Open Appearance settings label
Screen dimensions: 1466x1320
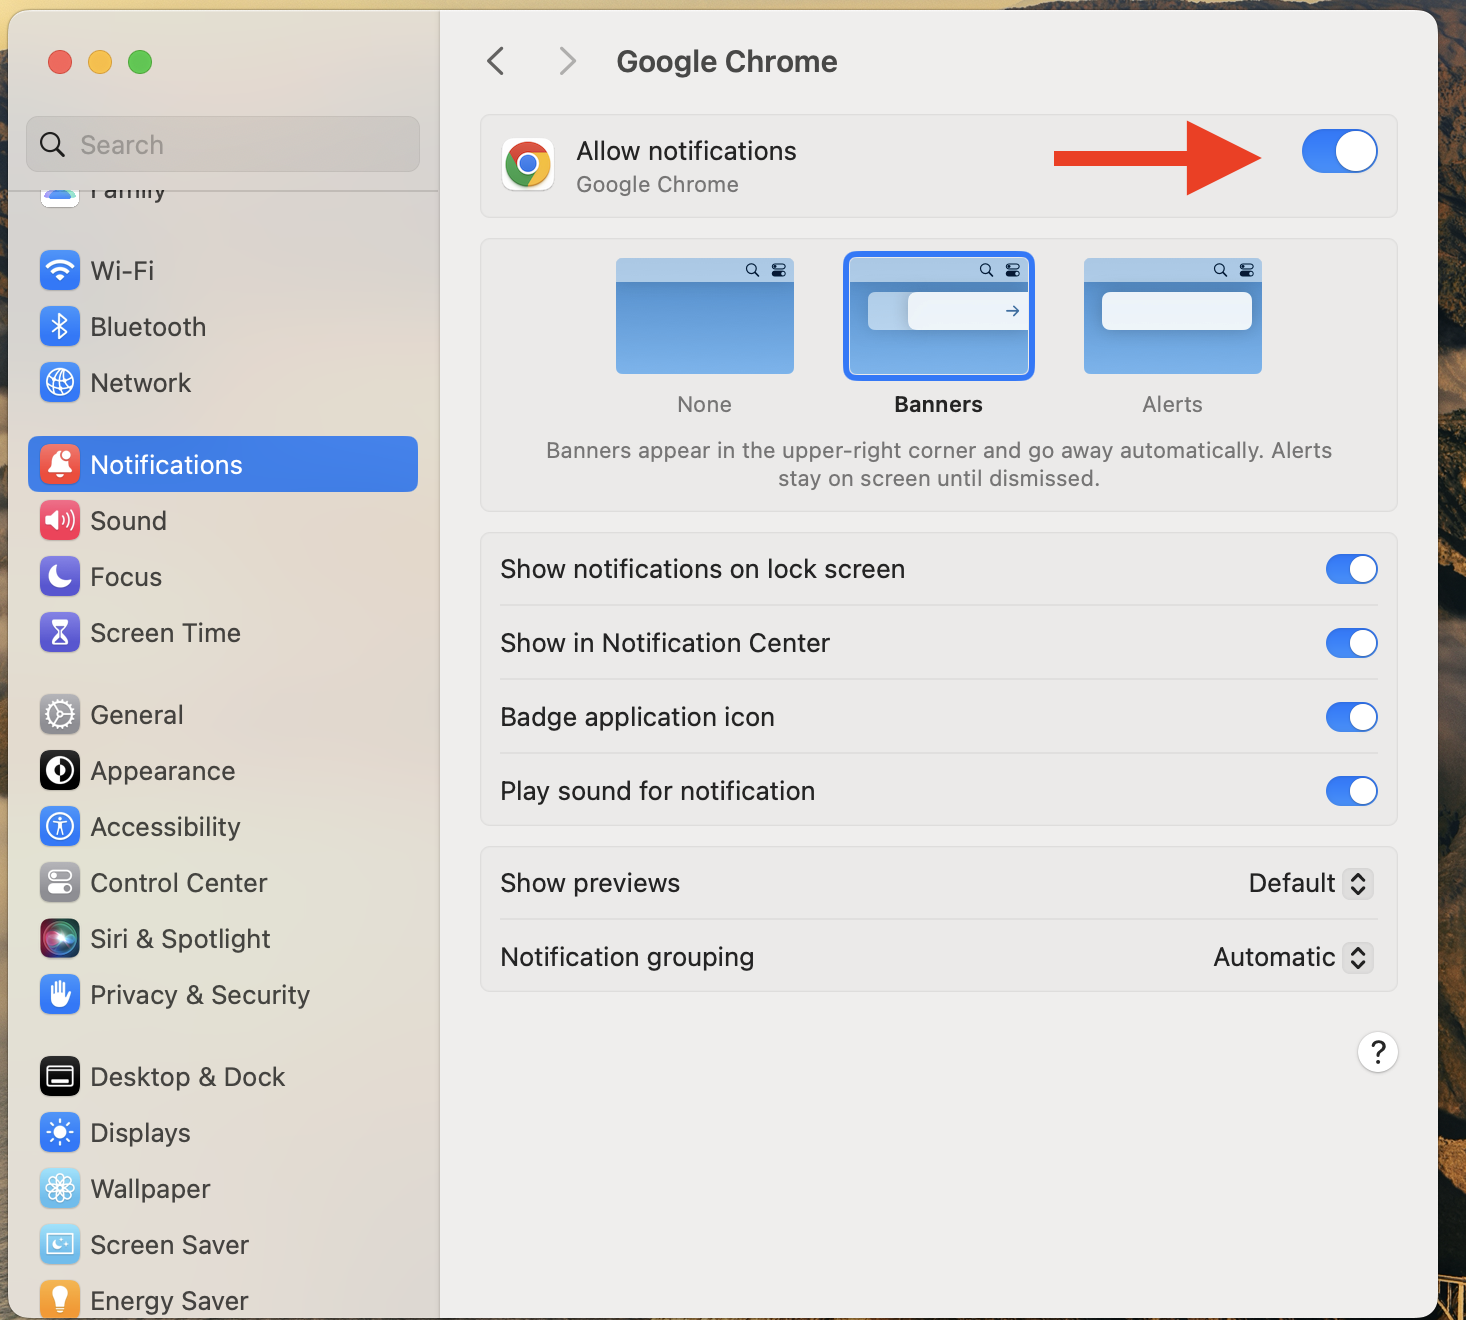(x=163, y=771)
